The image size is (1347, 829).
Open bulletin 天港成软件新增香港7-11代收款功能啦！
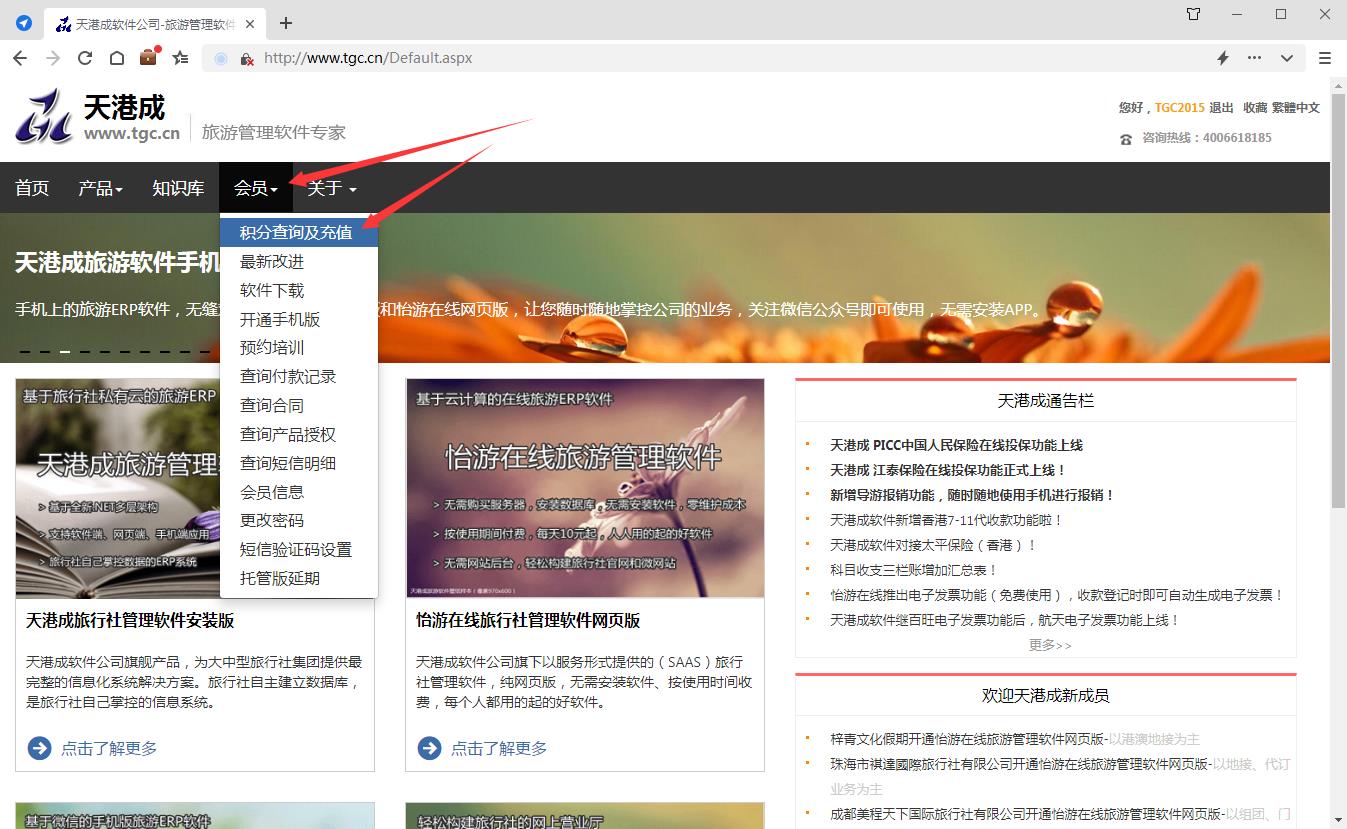tap(946, 520)
